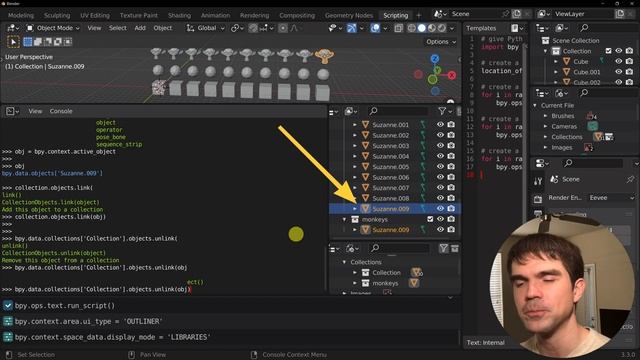Open the UV Editing workspace tab
Screen dimensions: 640x360
click(95, 16)
